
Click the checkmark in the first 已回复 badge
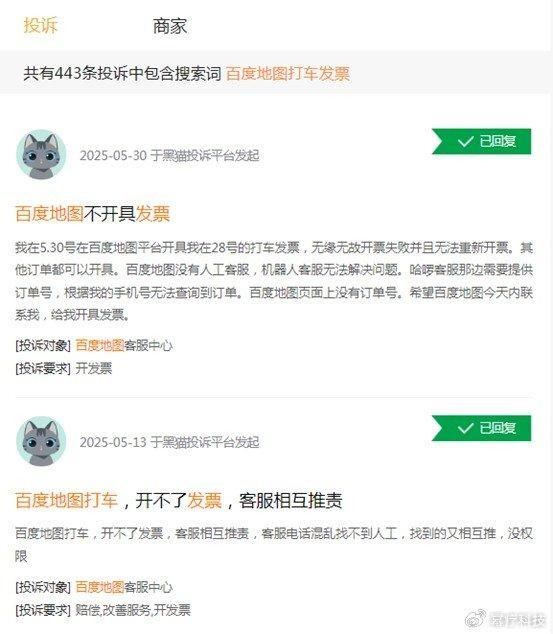(x=465, y=142)
